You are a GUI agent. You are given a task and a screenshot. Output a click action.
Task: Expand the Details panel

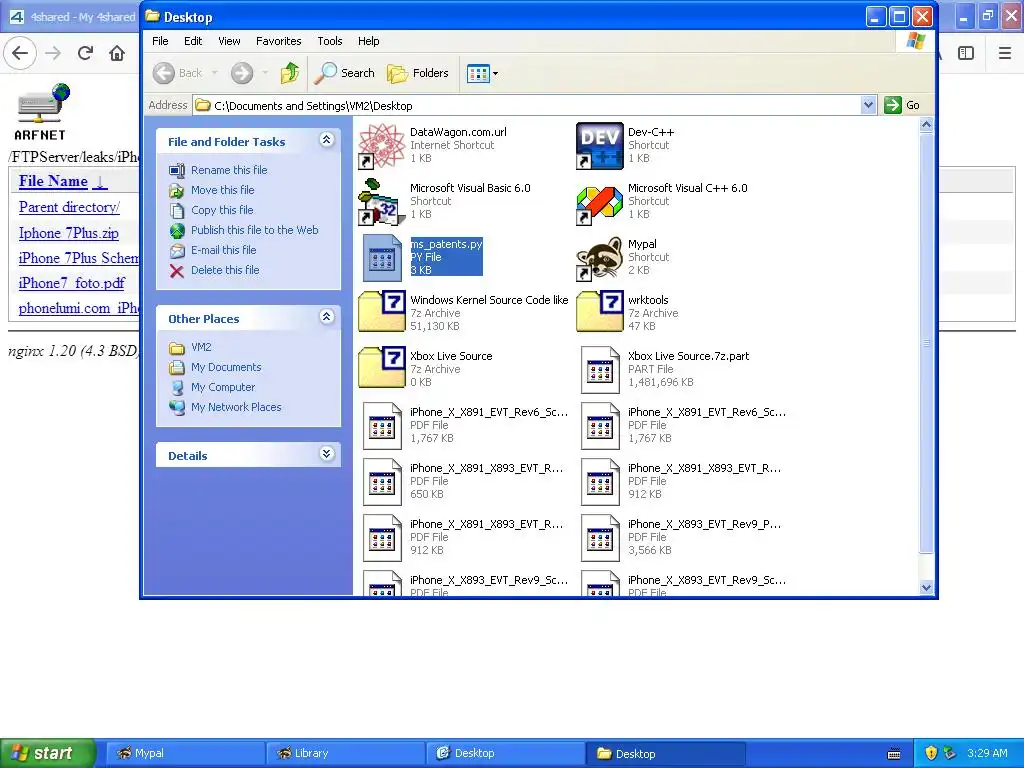pos(327,455)
